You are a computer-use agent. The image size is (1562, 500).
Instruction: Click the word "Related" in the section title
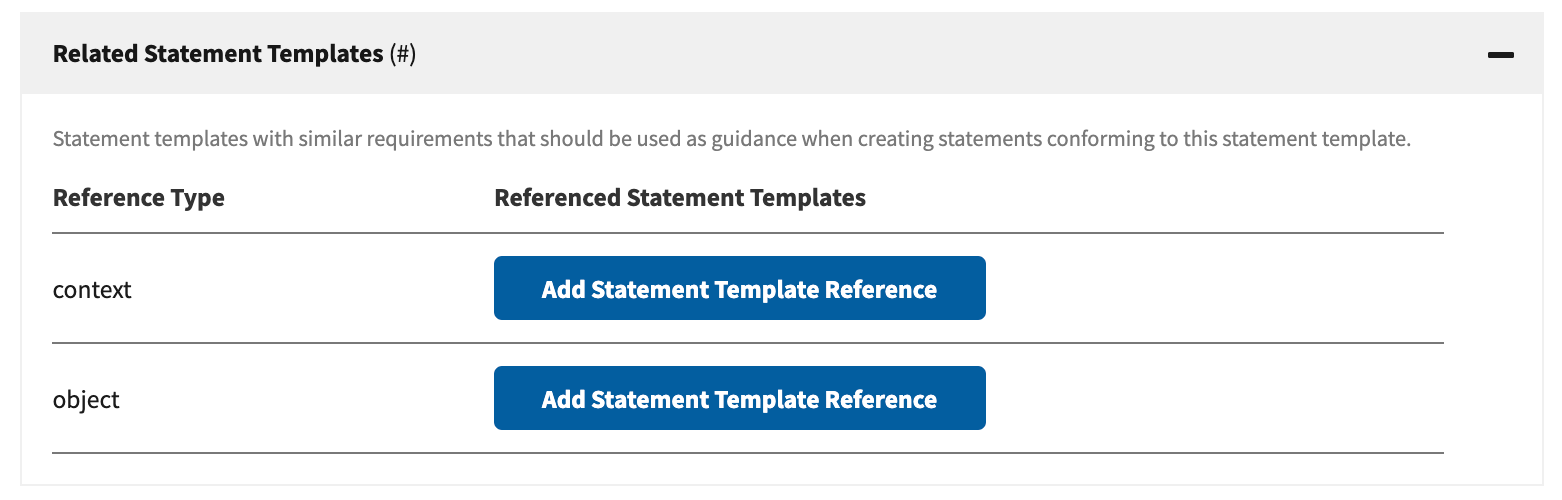pos(94,54)
